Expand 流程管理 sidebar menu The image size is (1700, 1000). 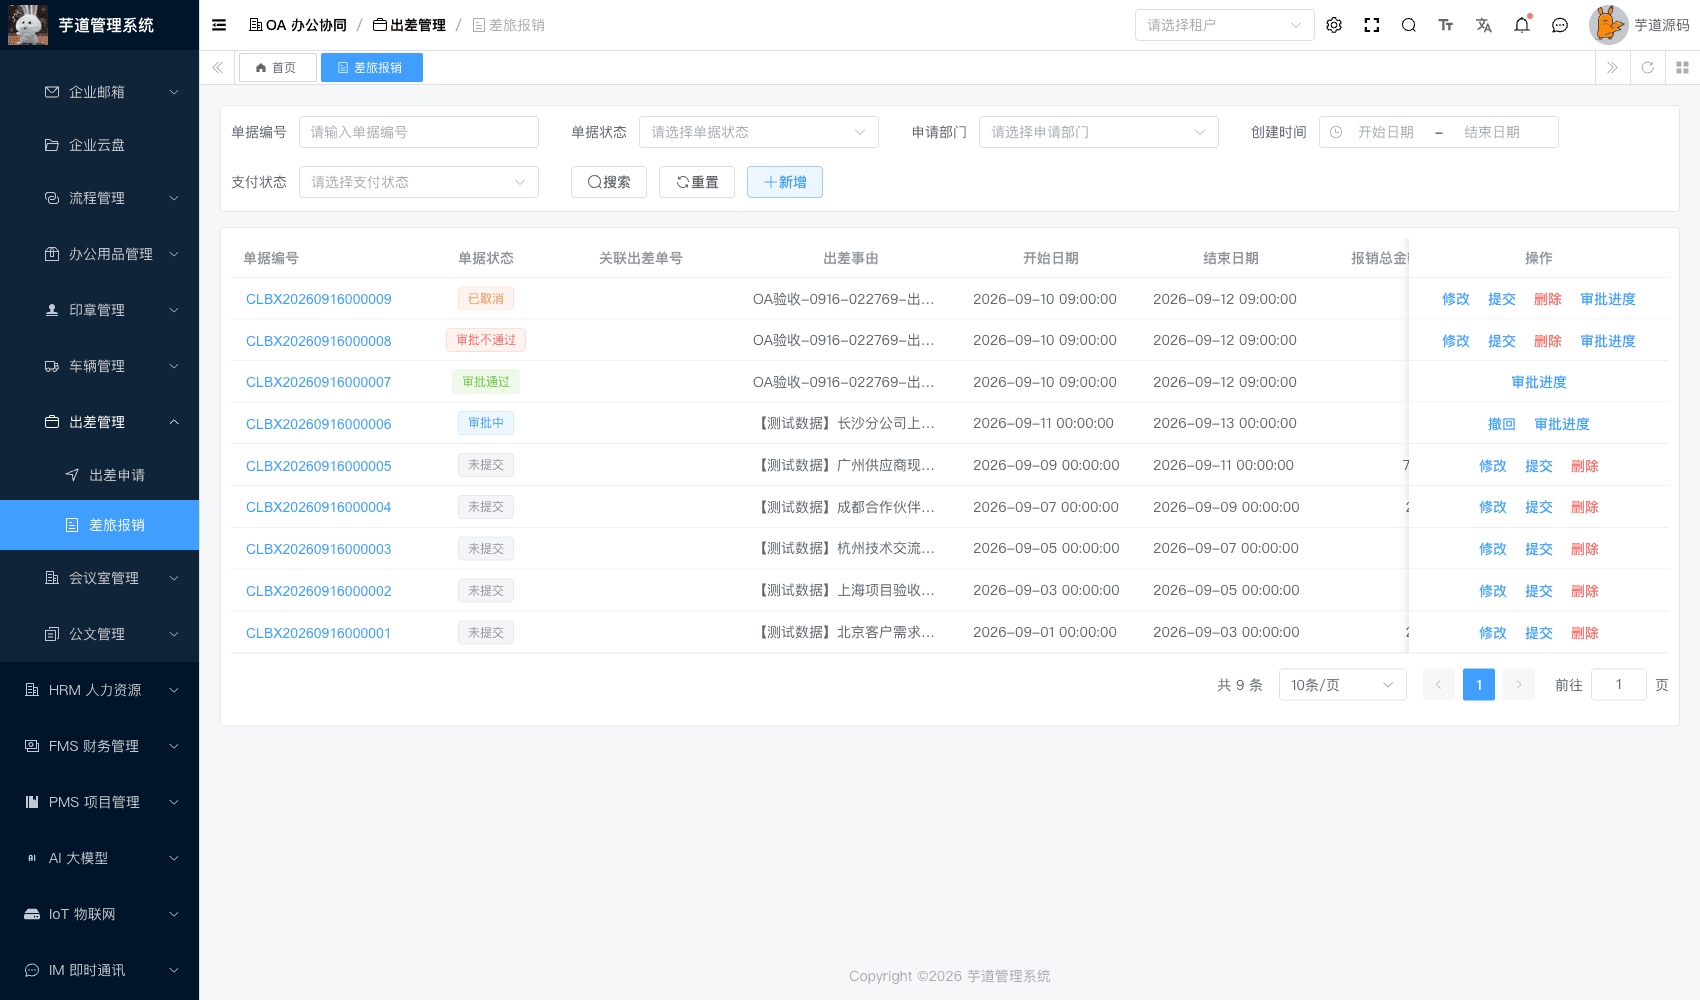pos(99,198)
